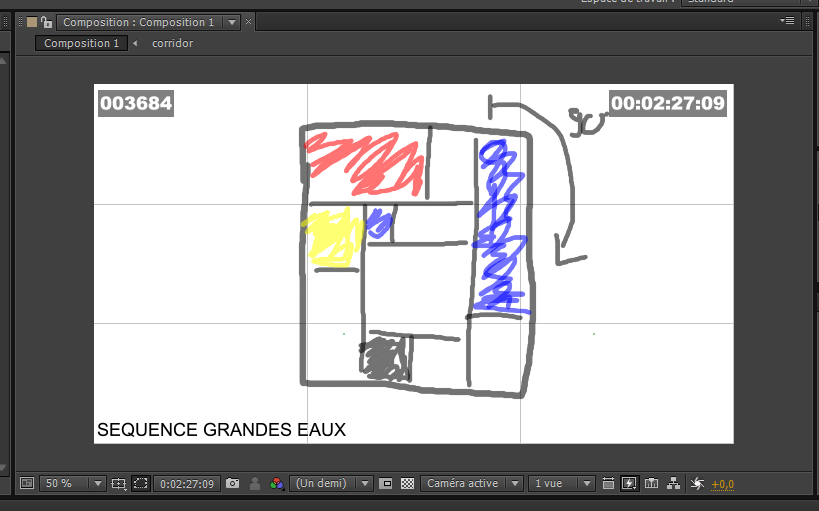Open grid and guide options
The height and width of the screenshot is (511, 819).
pyautogui.click(x=119, y=484)
